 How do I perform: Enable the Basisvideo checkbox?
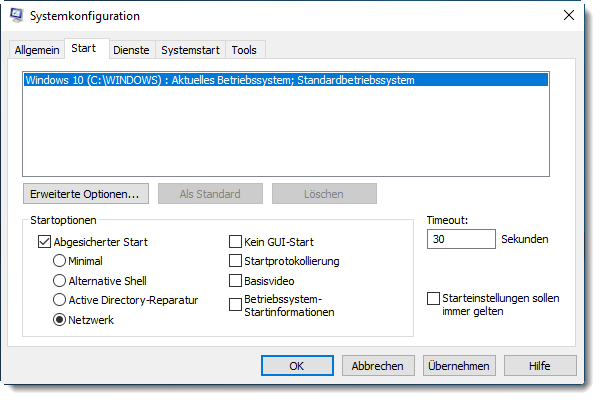point(235,281)
